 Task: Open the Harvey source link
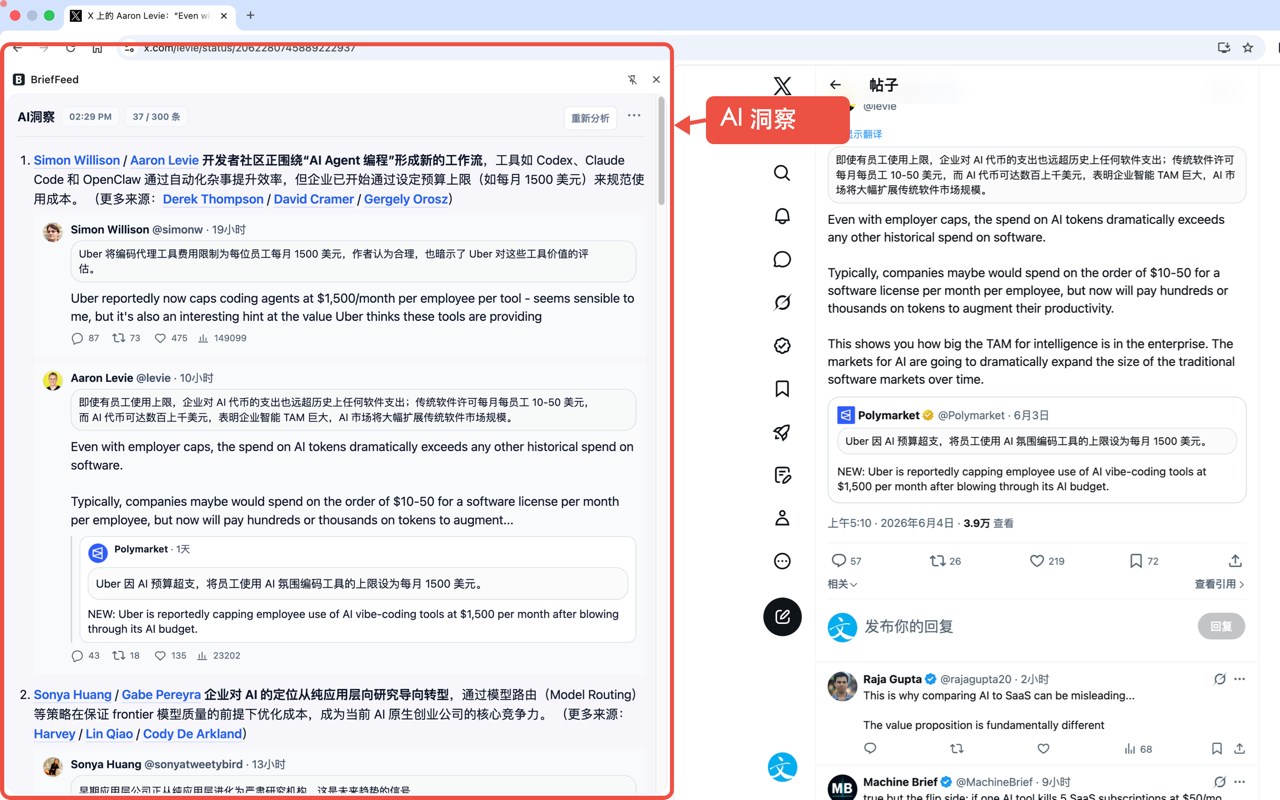55,734
